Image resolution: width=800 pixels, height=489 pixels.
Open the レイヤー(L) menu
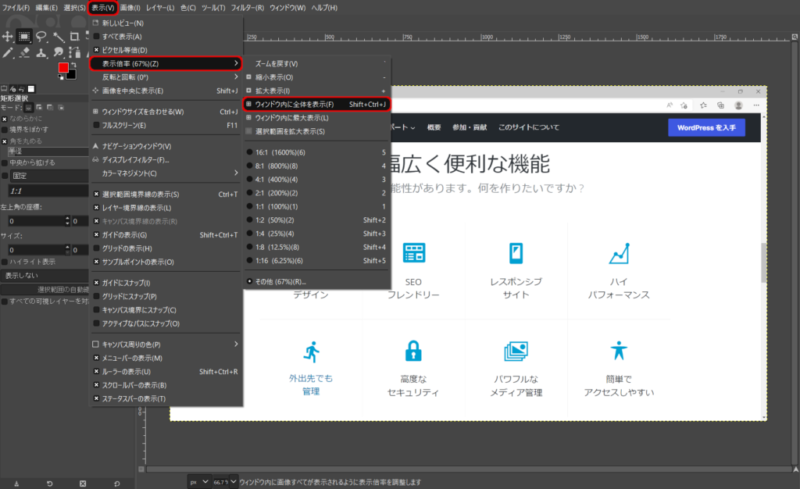pyautogui.click(x=160, y=8)
